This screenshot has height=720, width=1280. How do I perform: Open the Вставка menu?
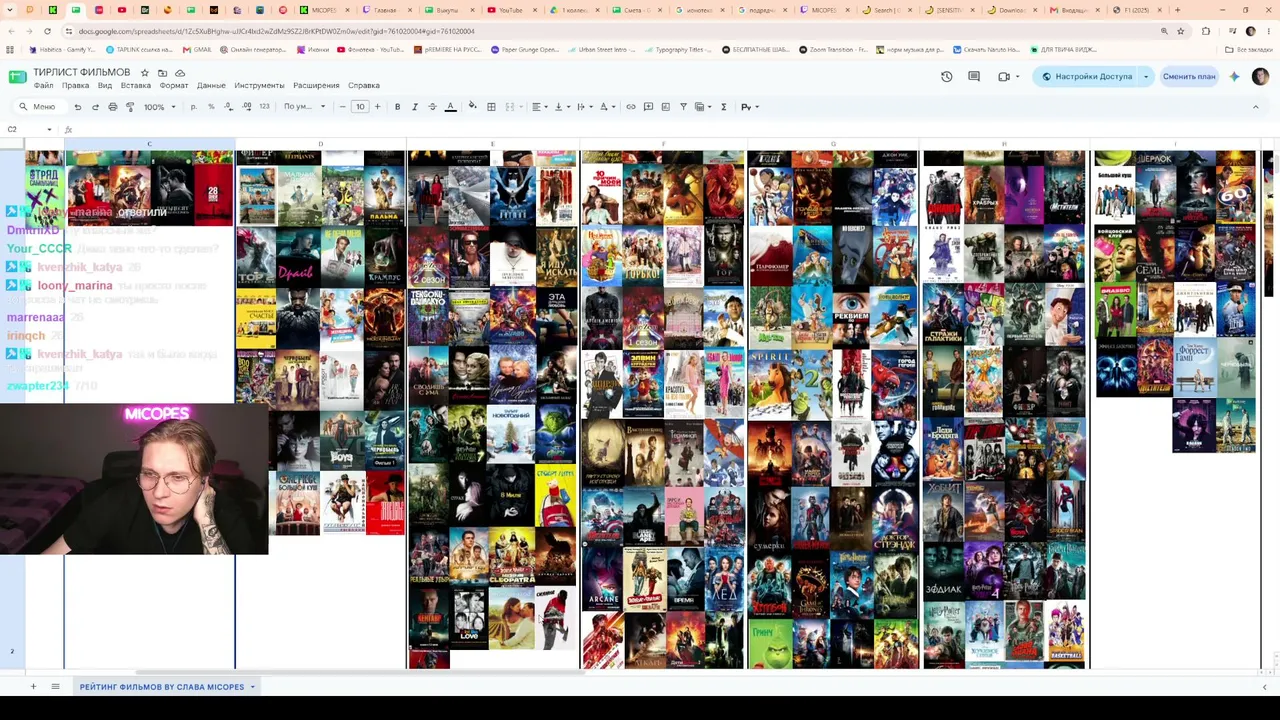click(x=136, y=86)
